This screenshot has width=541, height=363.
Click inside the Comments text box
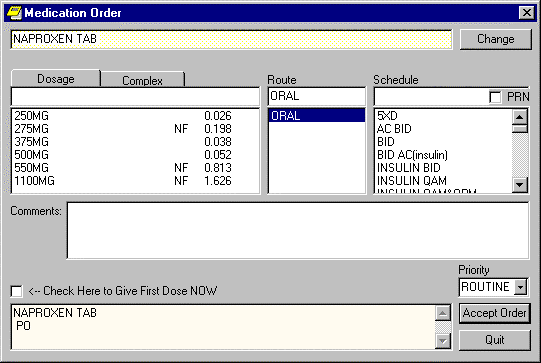tap(298, 230)
